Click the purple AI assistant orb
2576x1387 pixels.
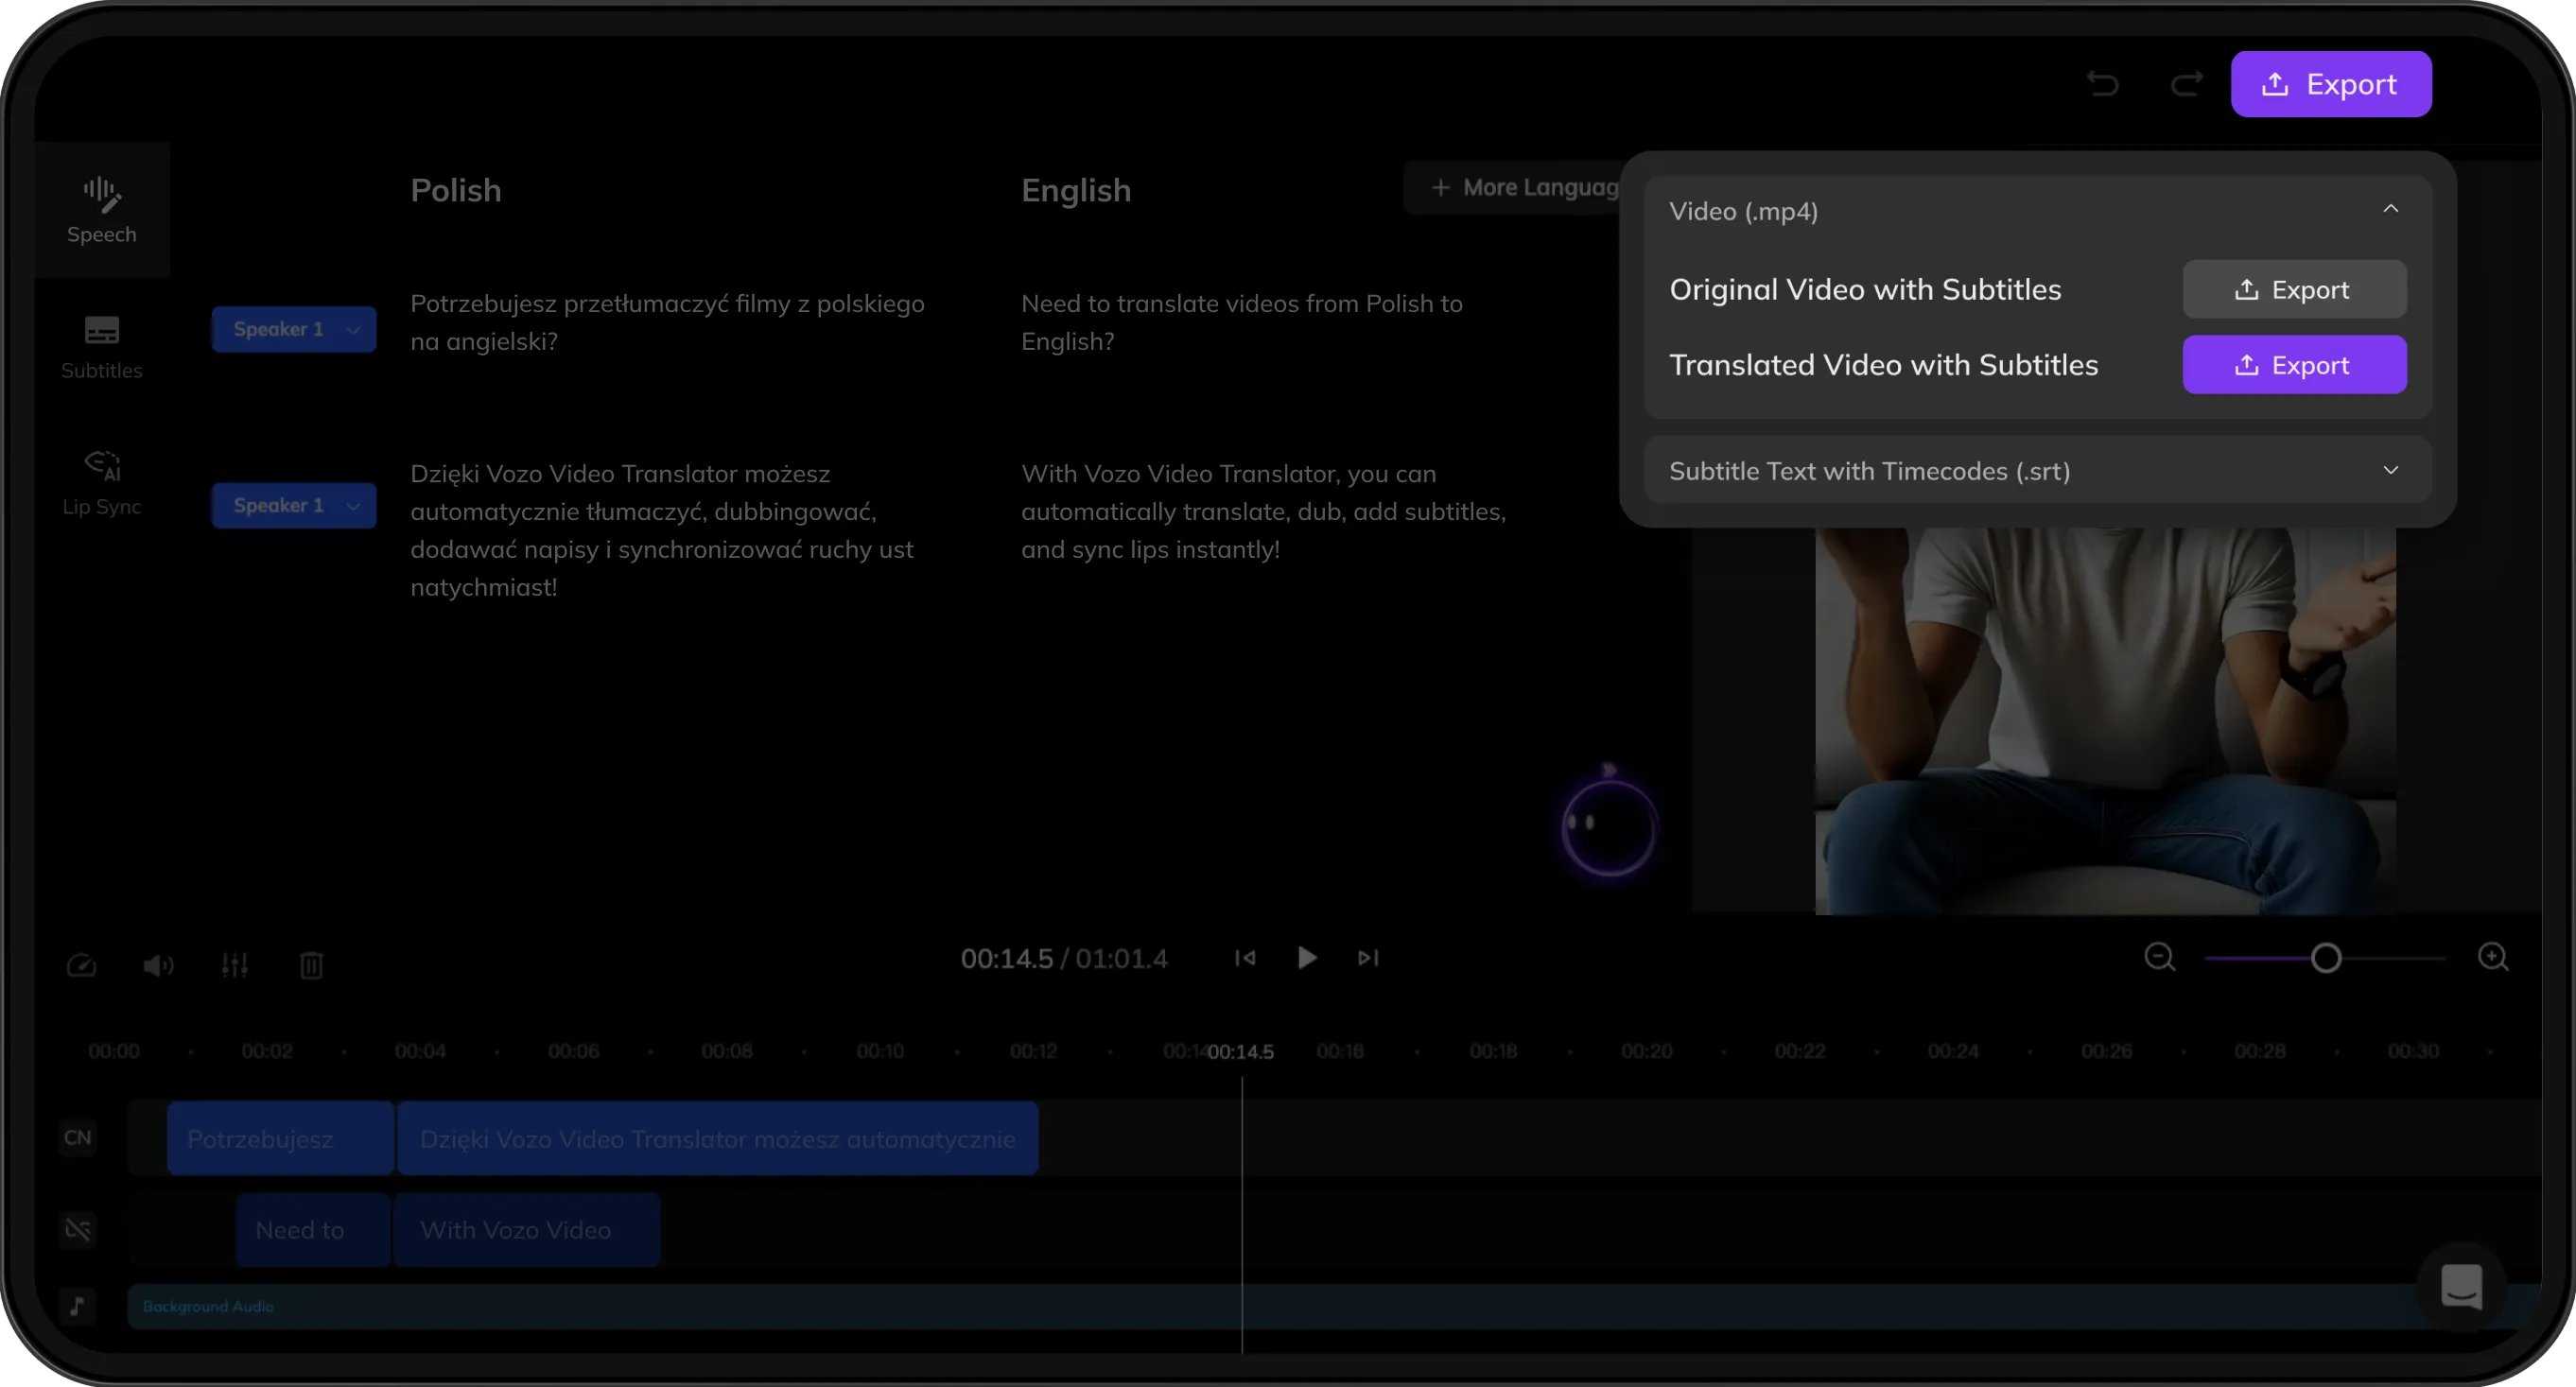[1609, 826]
